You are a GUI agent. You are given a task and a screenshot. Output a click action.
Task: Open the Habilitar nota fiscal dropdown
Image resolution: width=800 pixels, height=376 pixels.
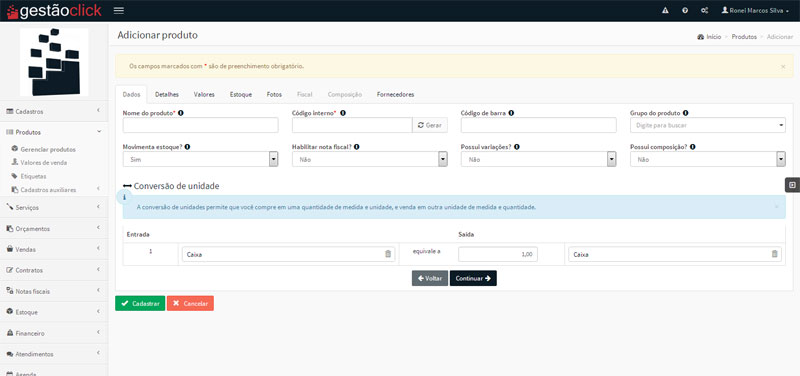click(370, 159)
